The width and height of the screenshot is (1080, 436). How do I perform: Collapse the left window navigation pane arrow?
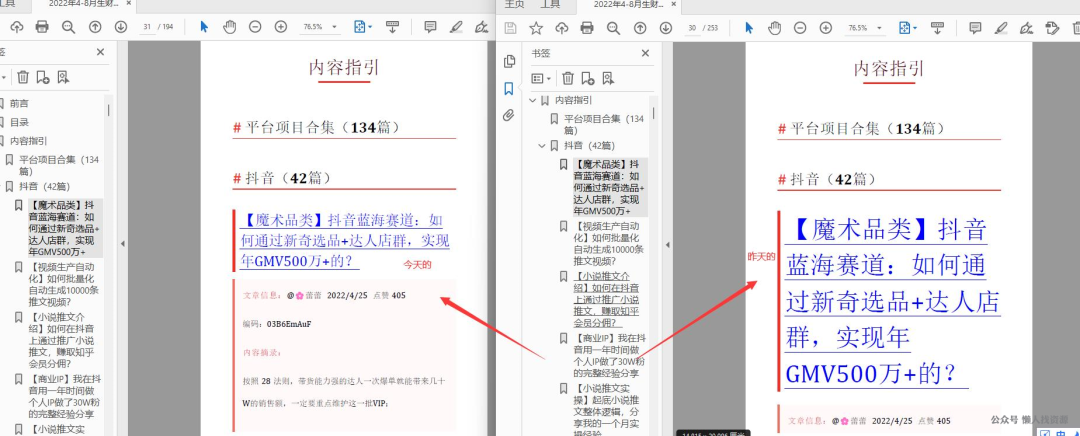pyautogui.click(x=122, y=244)
